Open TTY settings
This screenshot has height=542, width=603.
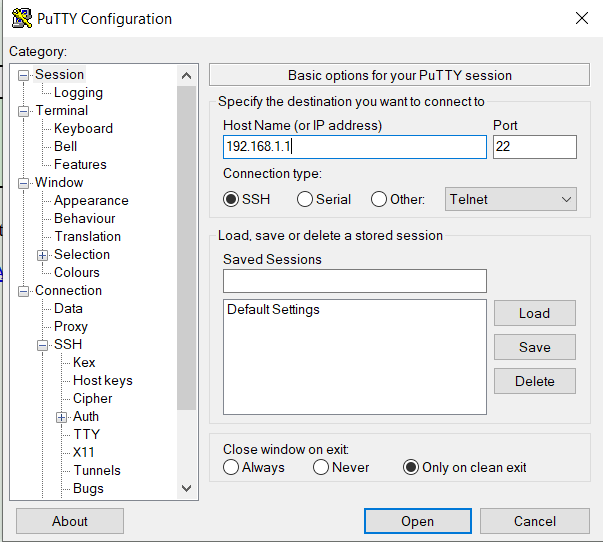click(x=87, y=435)
